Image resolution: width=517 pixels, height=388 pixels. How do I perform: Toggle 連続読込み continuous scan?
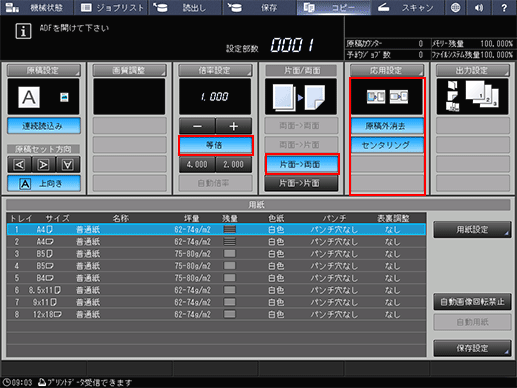coord(44,126)
